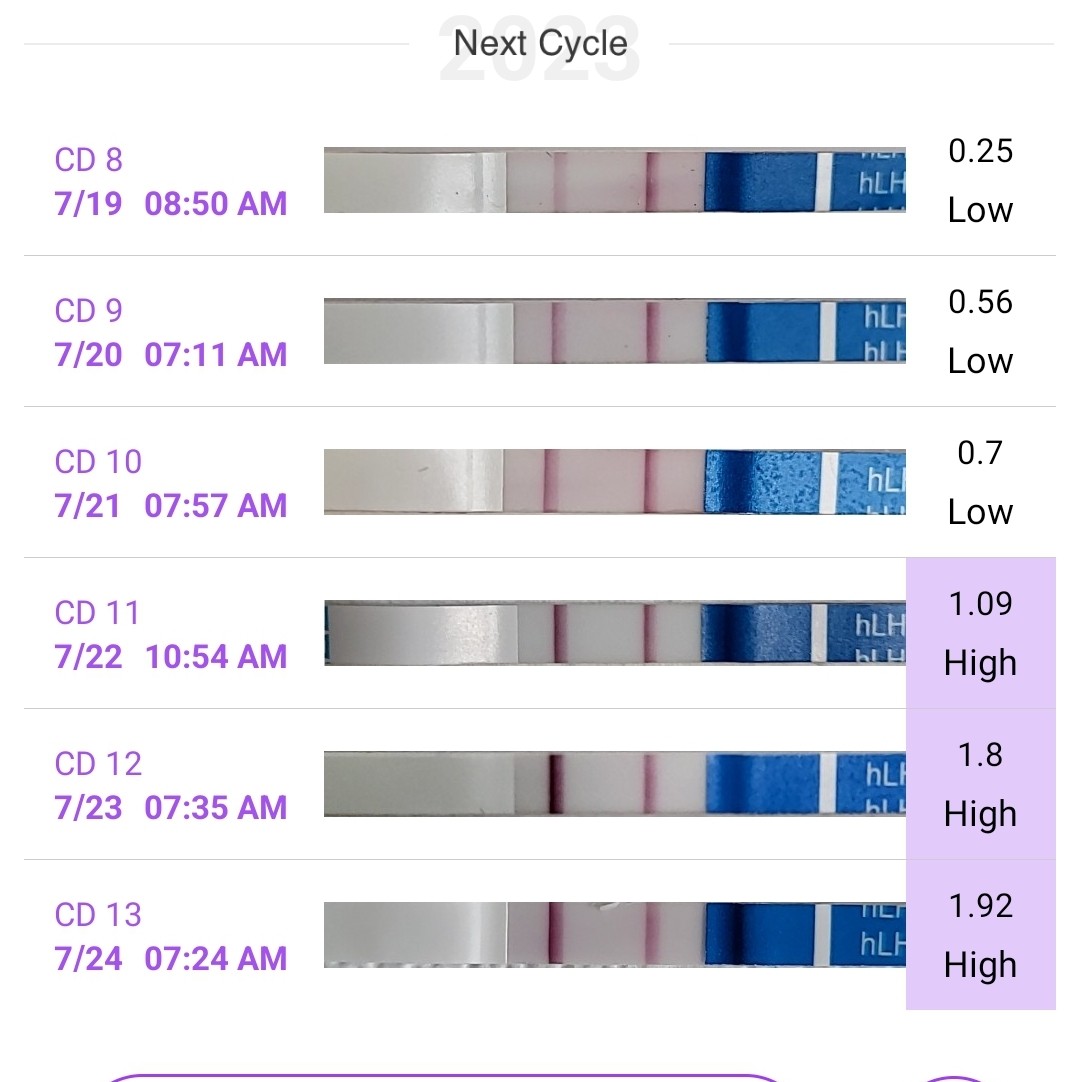Click the 7/23 07:35 AM timestamp
The image size is (1080, 1082).
coord(171,808)
